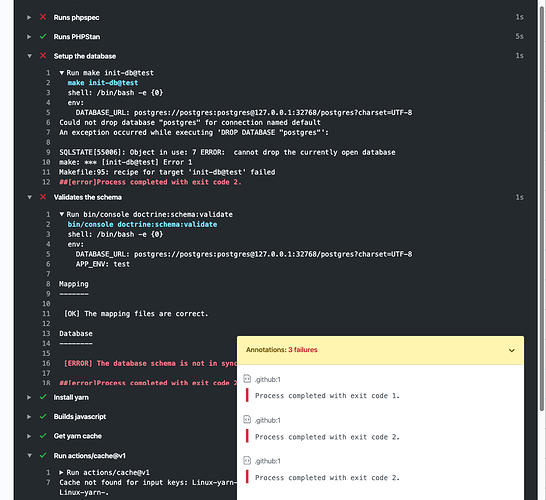This screenshot has width=546, height=500.
Task: Click the DATABASE_URL line under Setup the database
Action: point(244,112)
